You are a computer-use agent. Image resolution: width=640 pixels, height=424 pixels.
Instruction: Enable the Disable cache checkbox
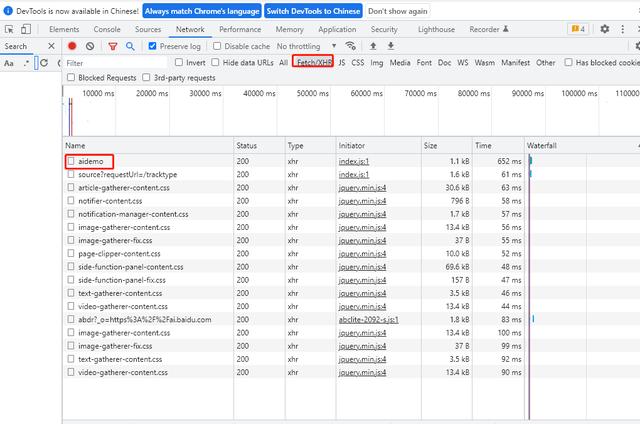[218, 46]
